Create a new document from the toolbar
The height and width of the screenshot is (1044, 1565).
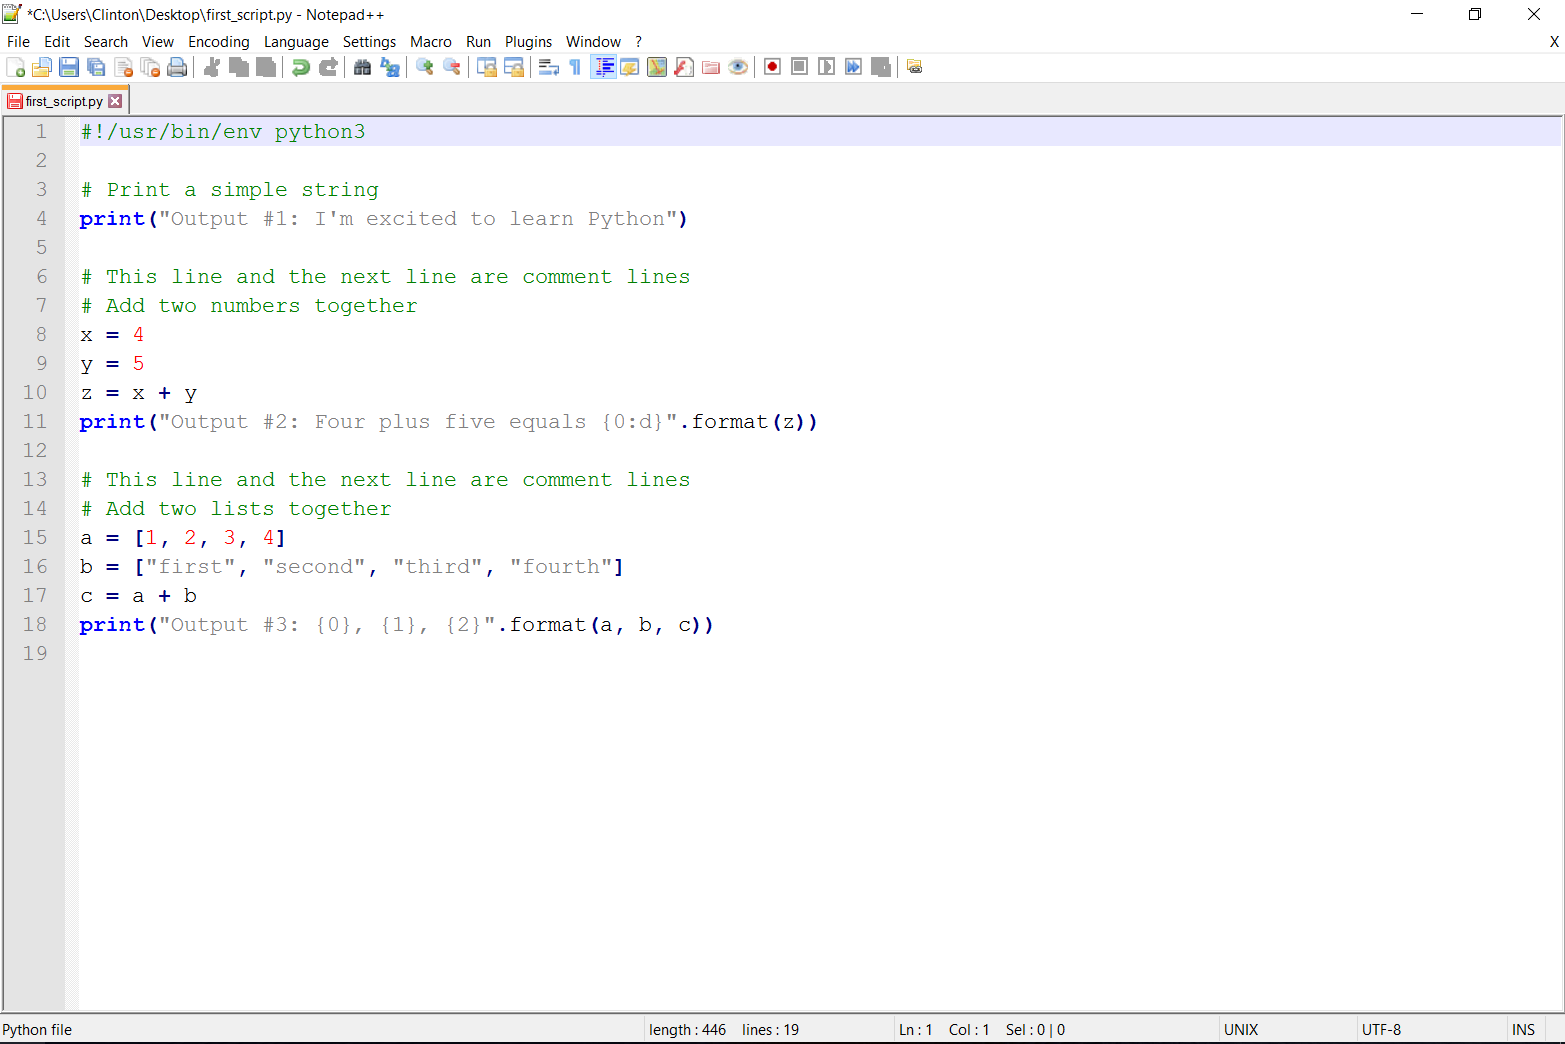tap(16, 67)
